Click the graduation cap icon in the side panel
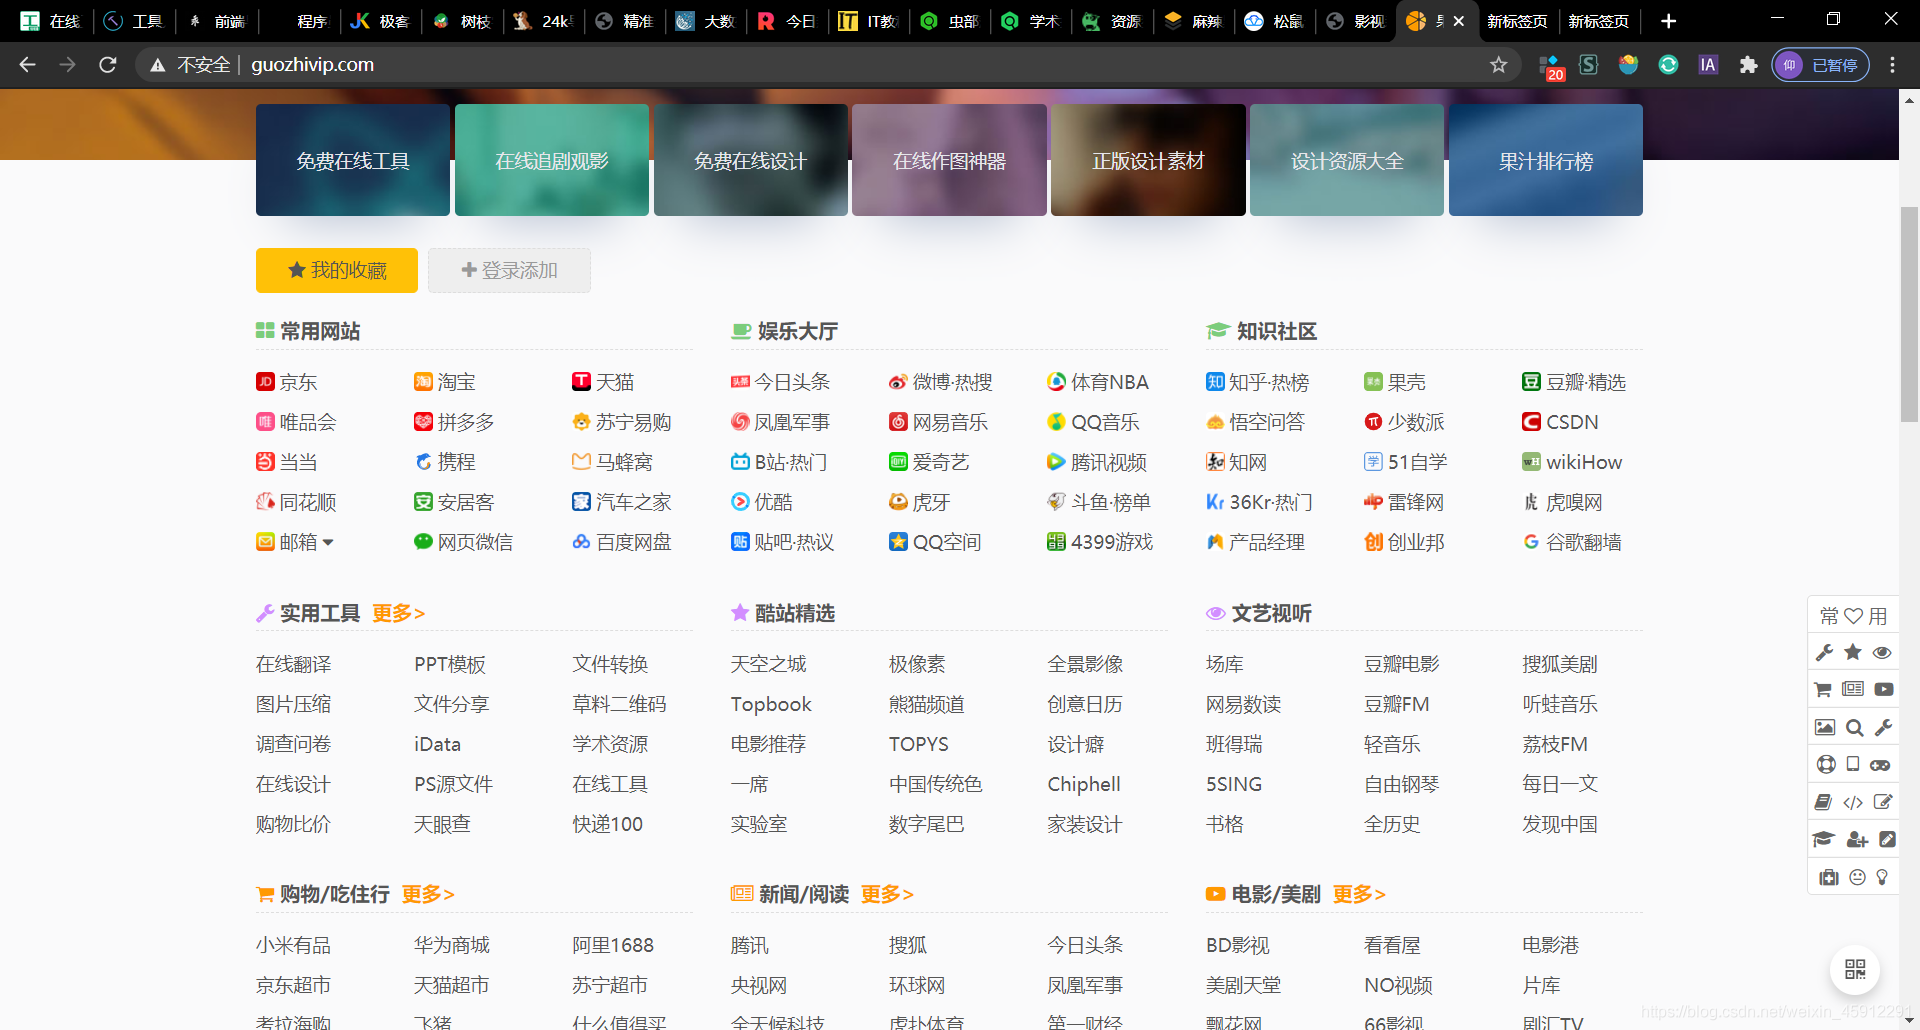This screenshot has height=1030, width=1920. (1823, 839)
